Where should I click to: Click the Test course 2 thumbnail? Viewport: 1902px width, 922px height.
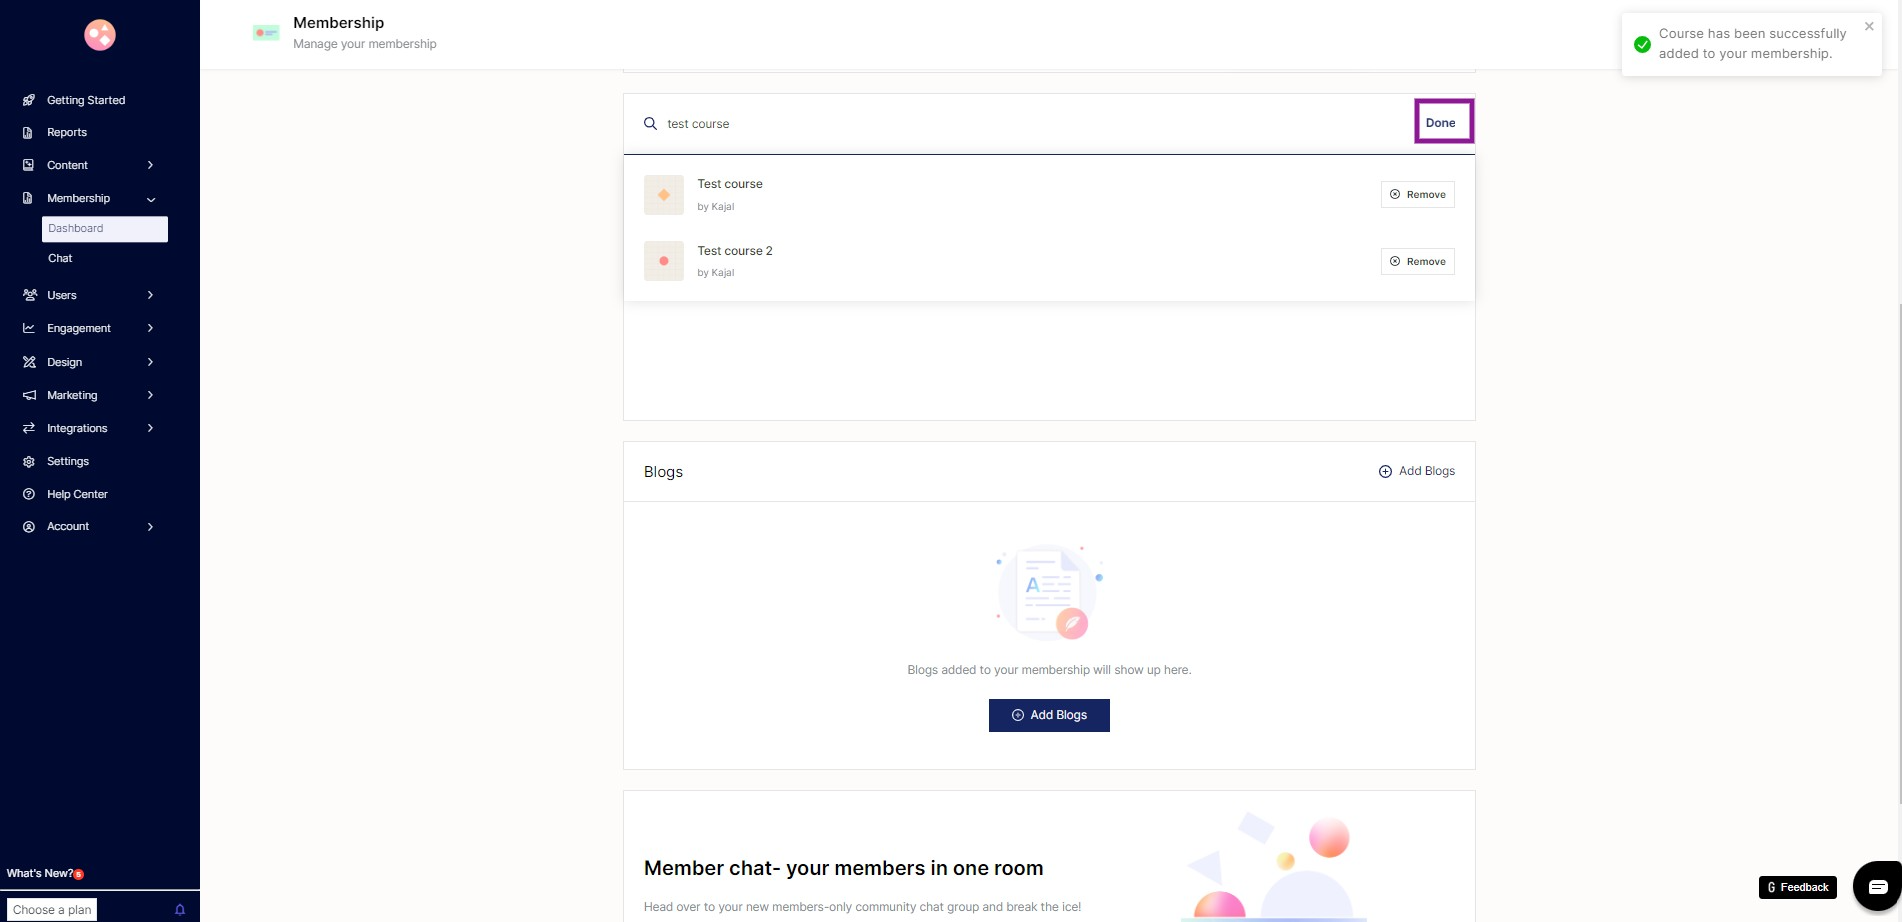tap(663, 261)
